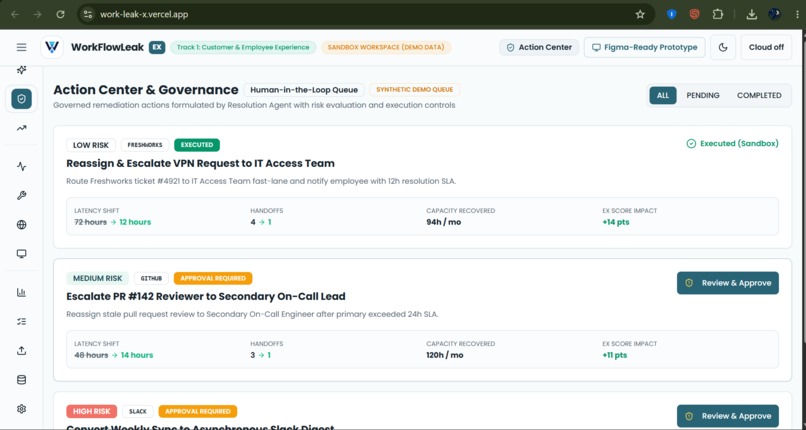Click the +14 pts EX score value
Image resolution: width=806 pixels, height=430 pixels.
(616, 222)
